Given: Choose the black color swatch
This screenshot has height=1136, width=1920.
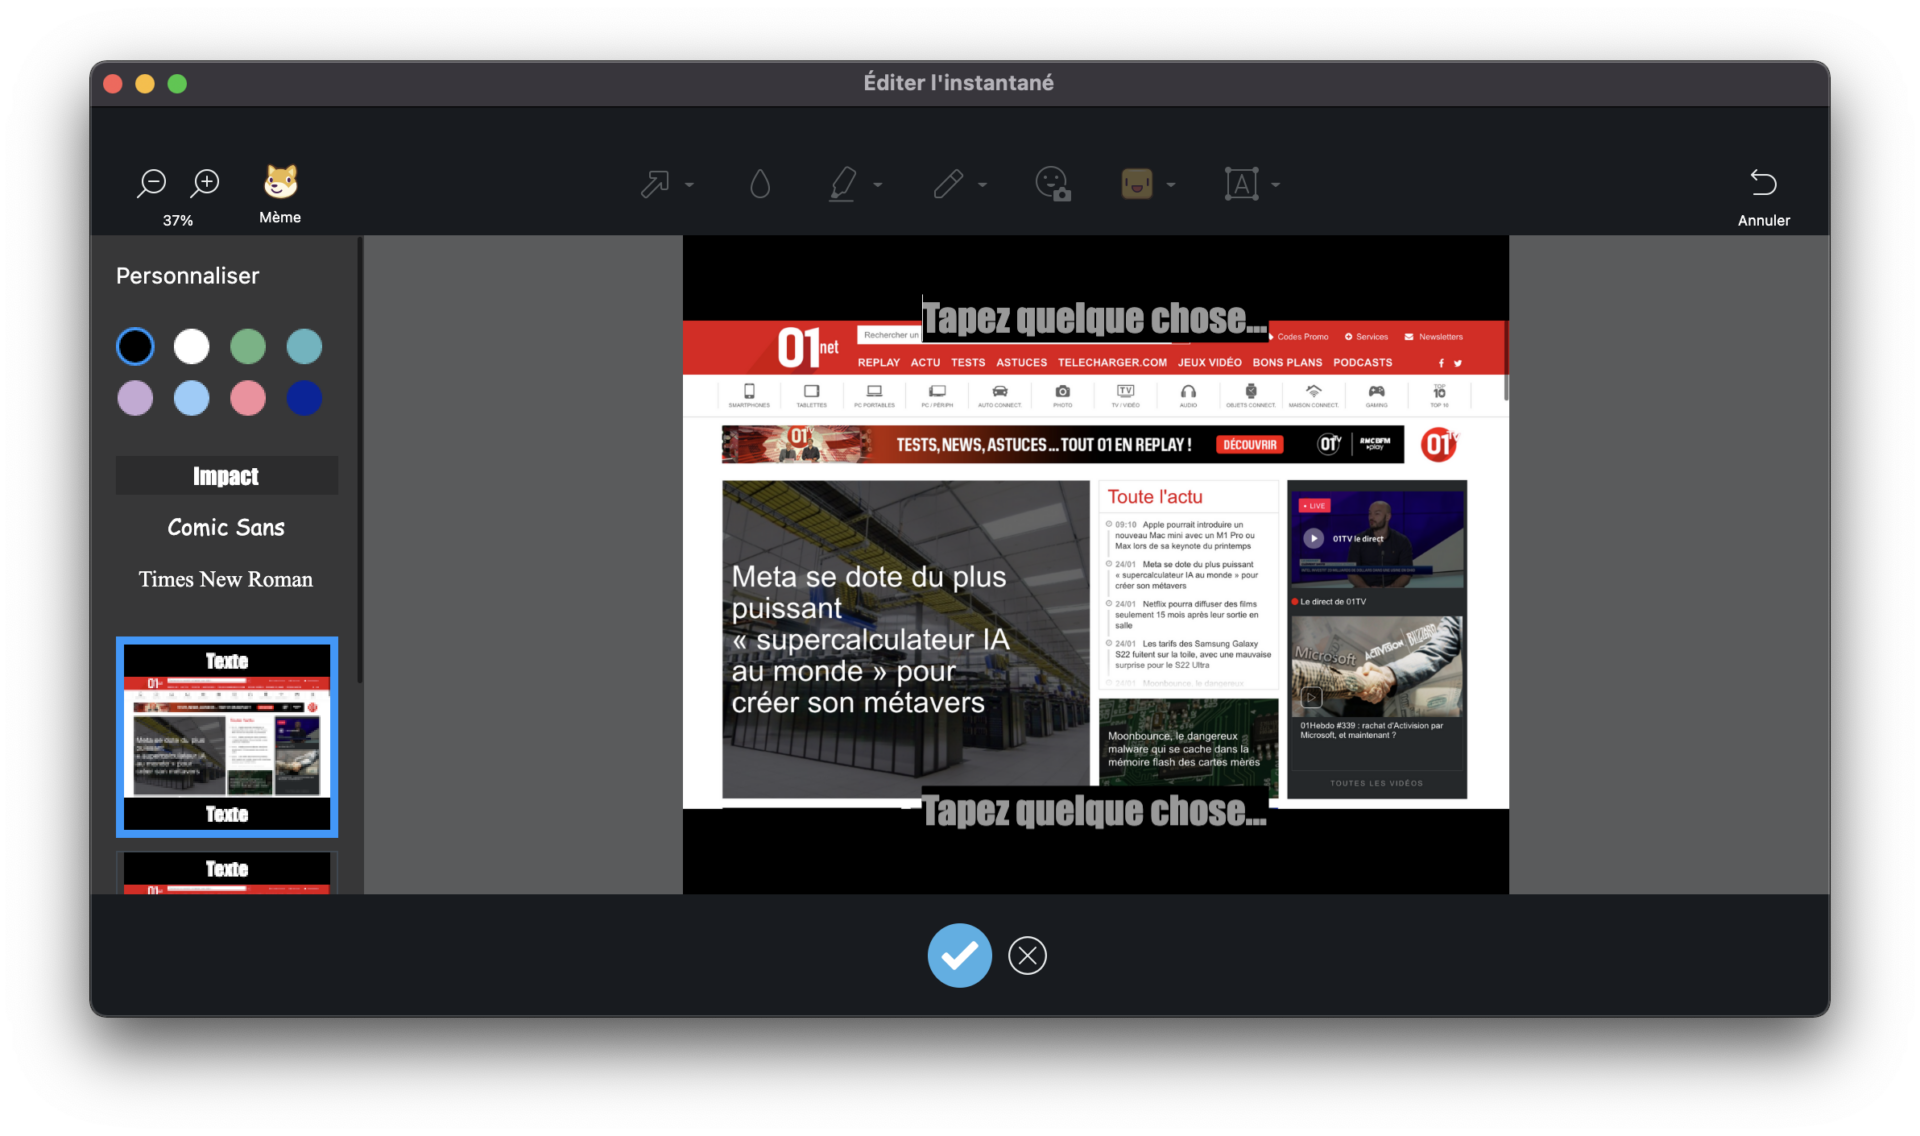Looking at the screenshot, I should (x=135, y=347).
